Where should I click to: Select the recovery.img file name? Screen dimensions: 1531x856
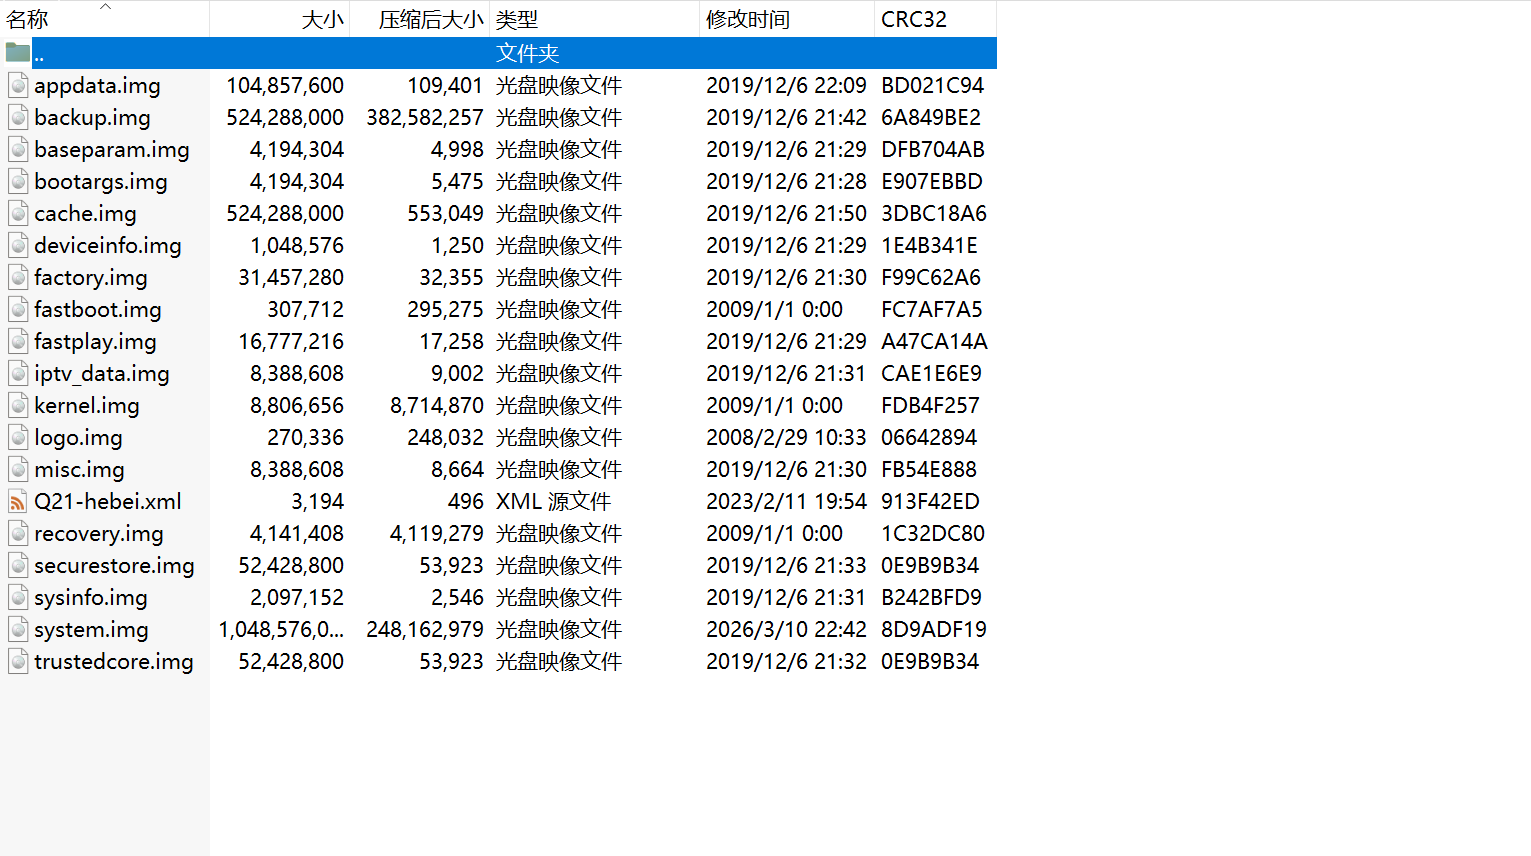click(99, 533)
